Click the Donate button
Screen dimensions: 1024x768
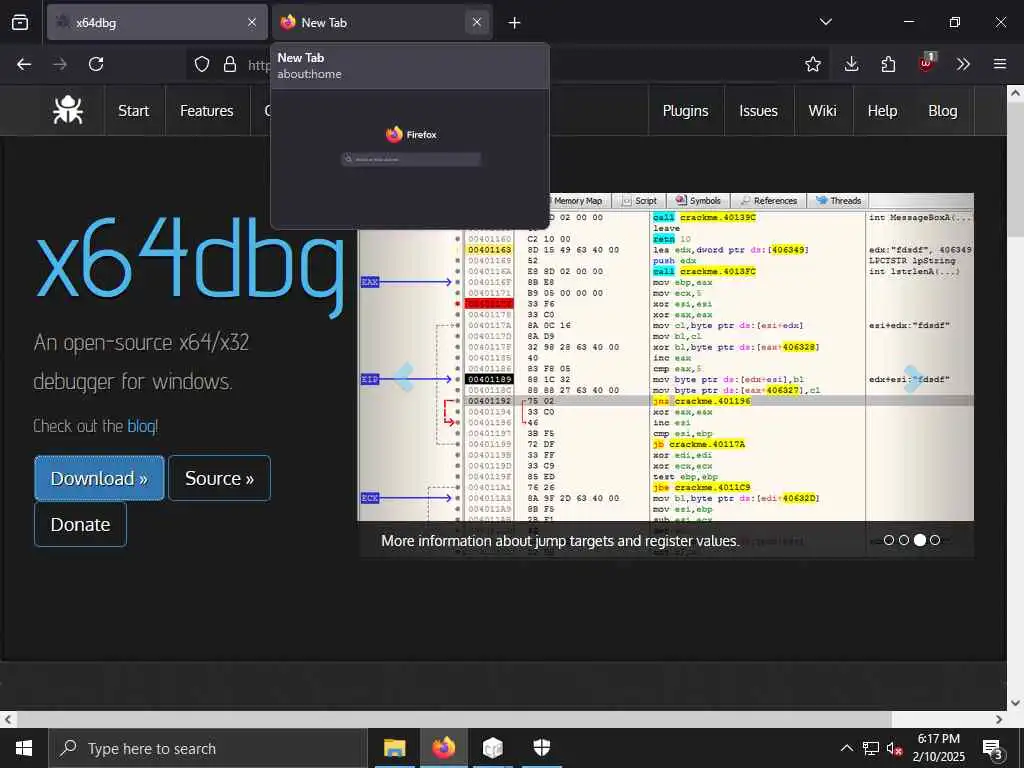(80, 524)
